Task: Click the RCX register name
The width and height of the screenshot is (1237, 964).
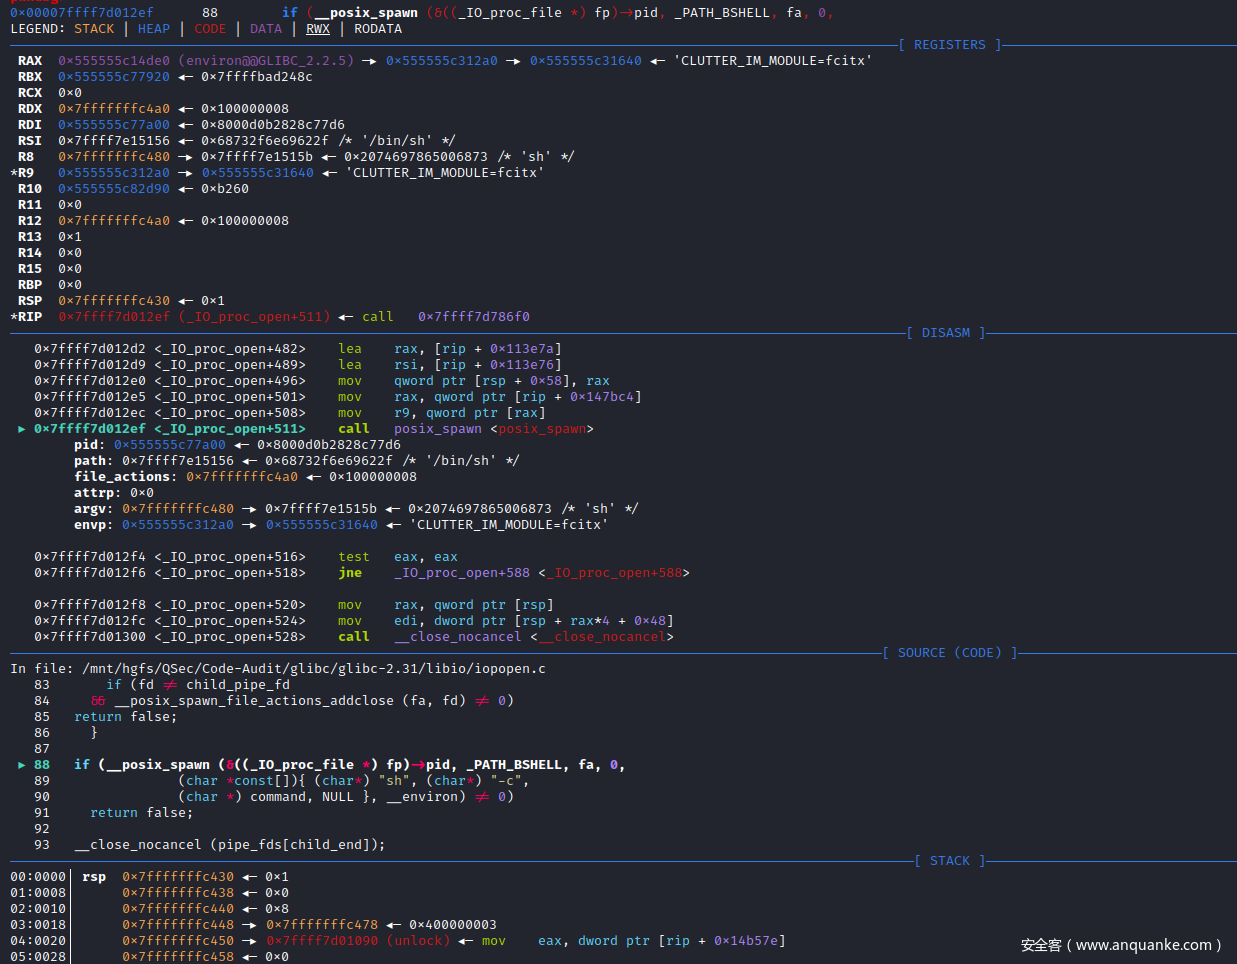Action: point(30,93)
